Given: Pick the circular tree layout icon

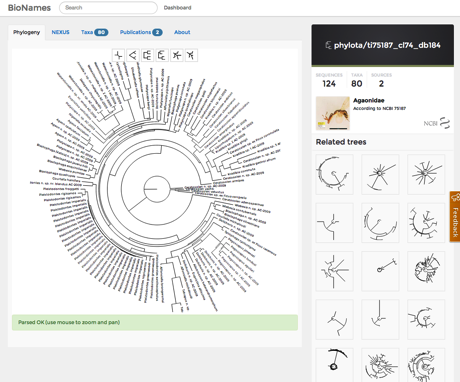Looking at the screenshot, I should (x=176, y=55).
